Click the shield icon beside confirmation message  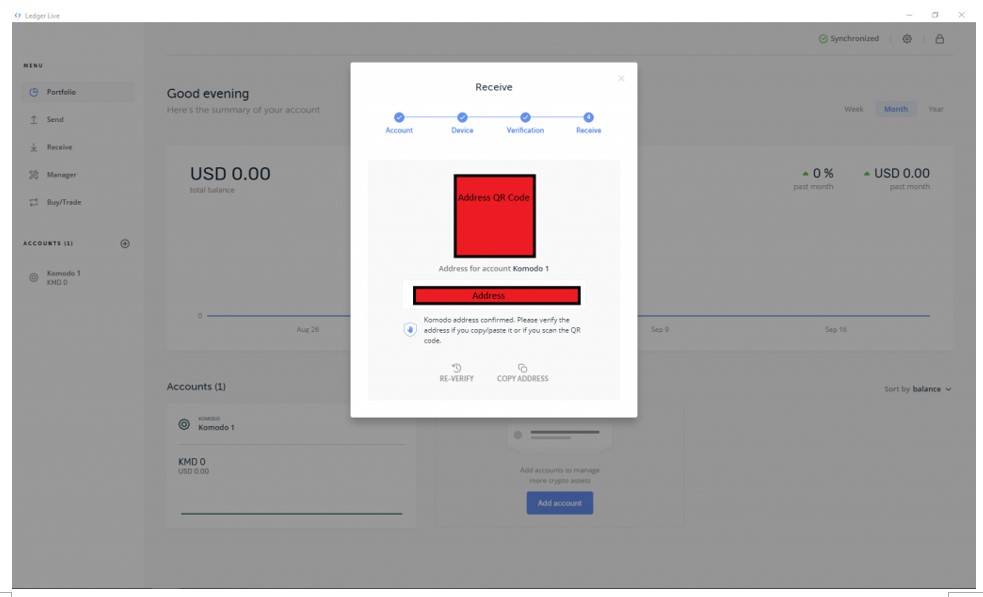tap(410, 330)
